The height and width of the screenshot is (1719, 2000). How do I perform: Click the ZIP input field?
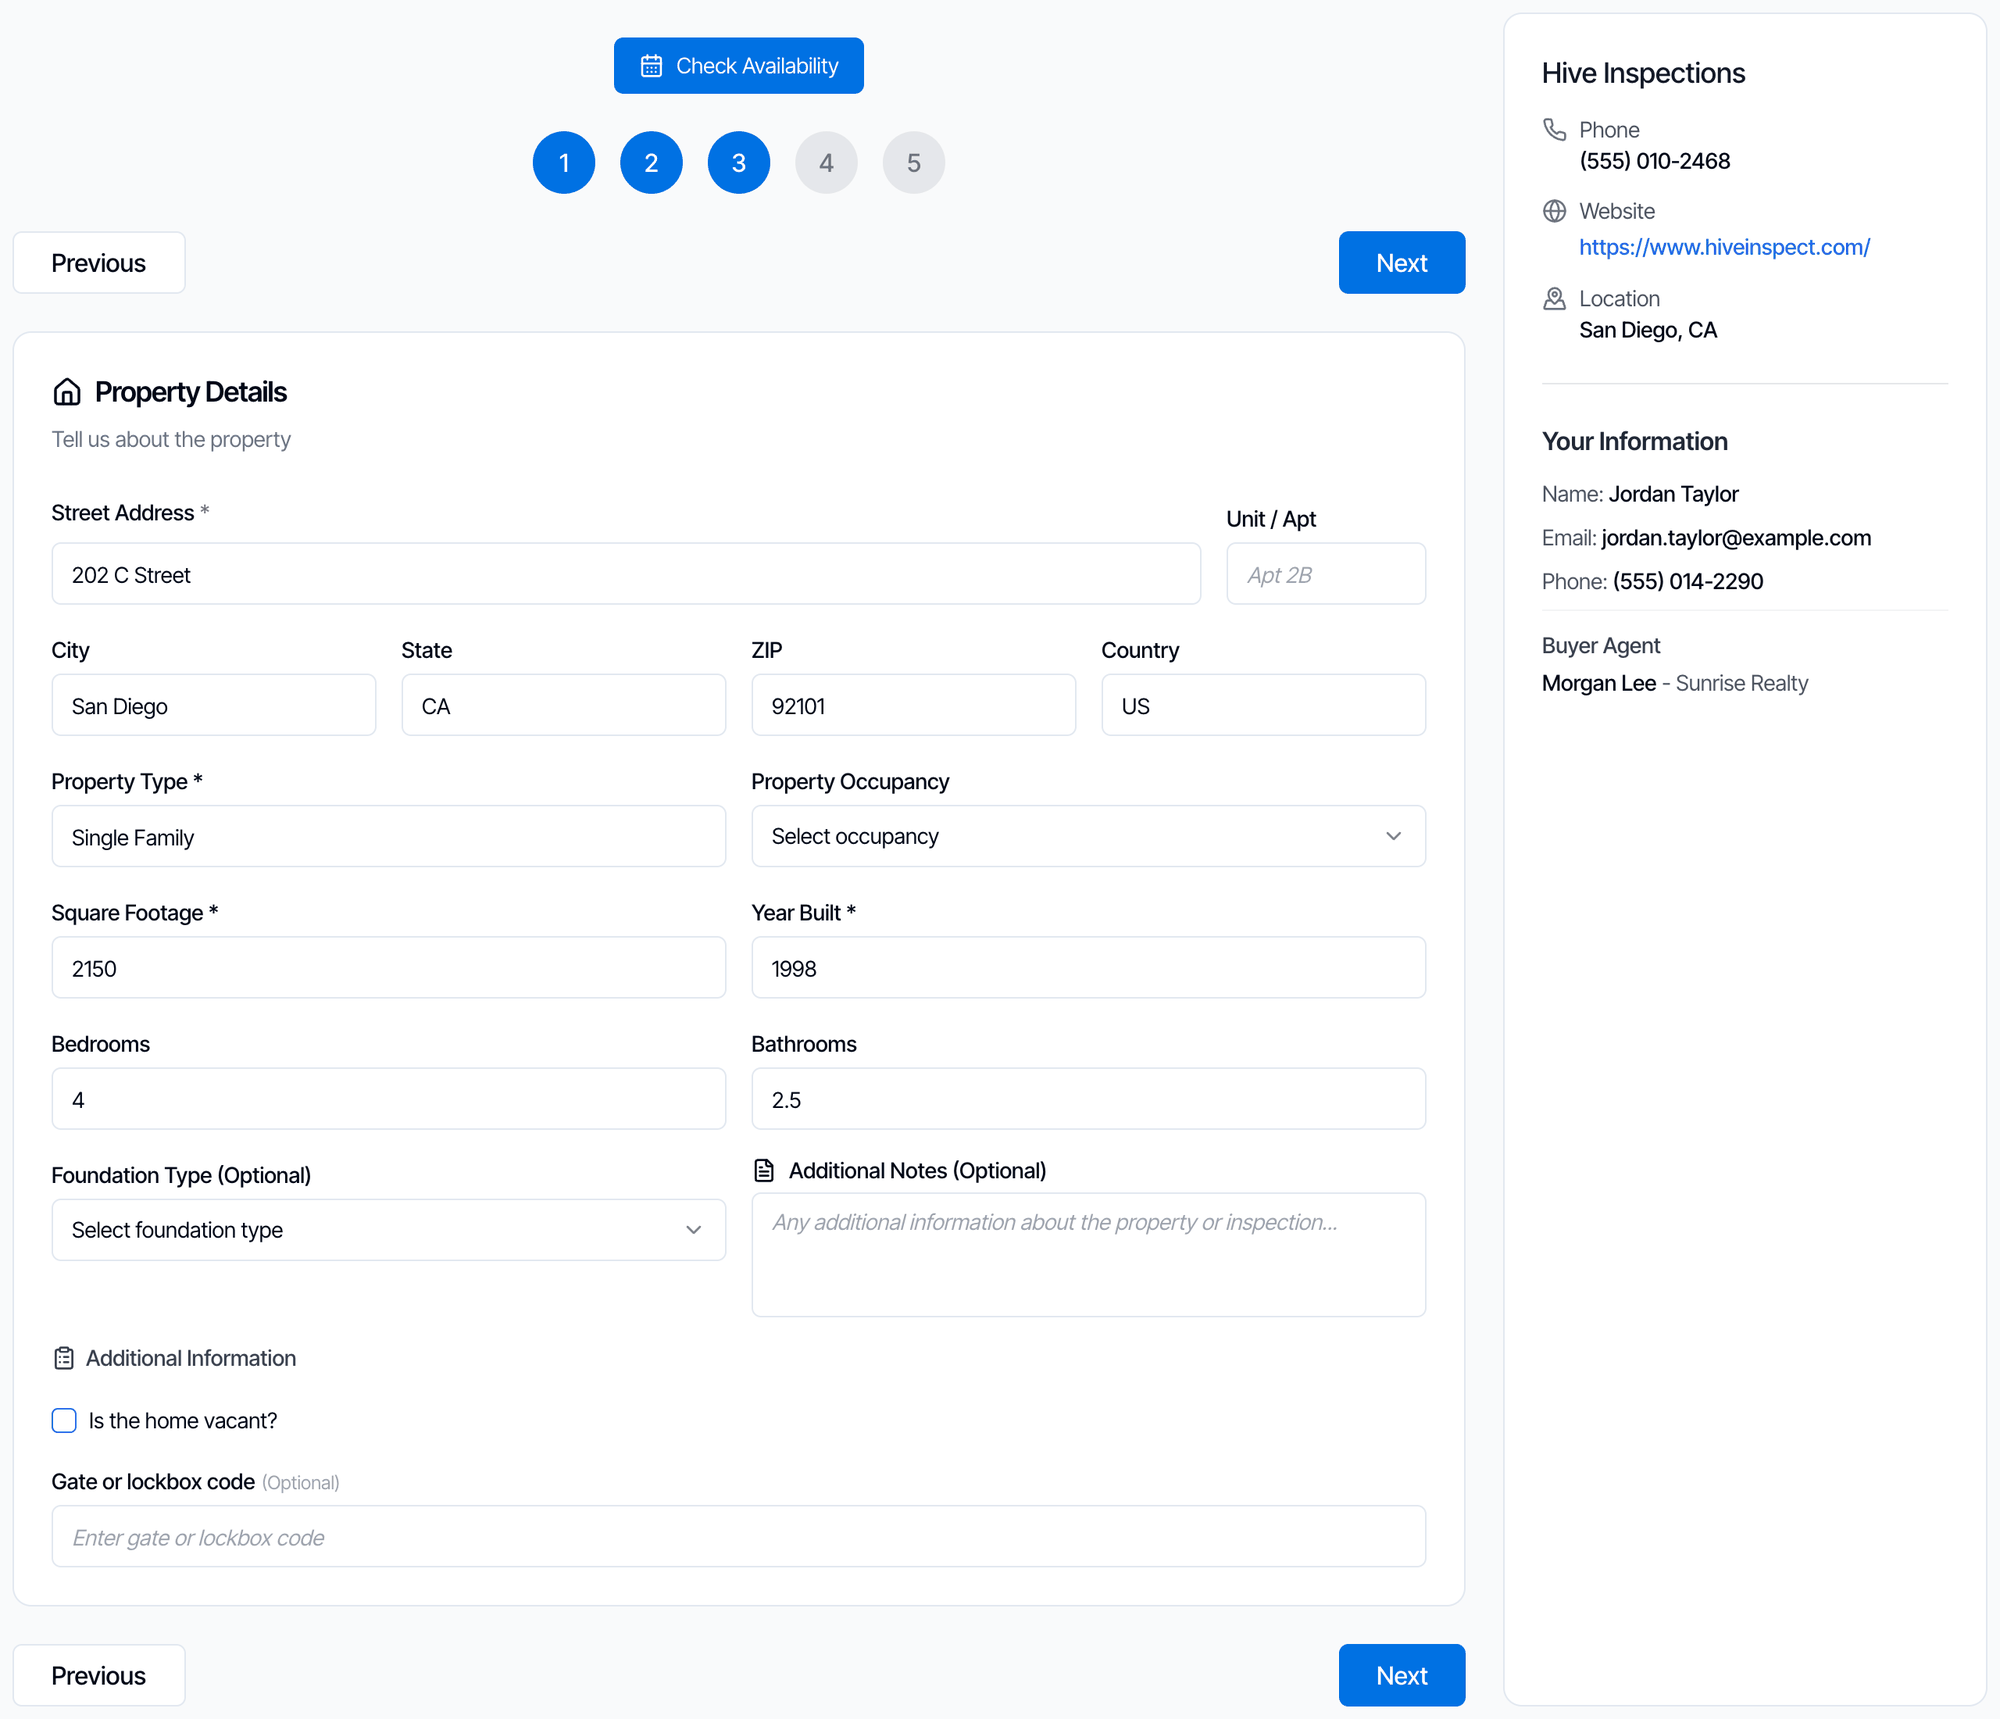tap(914, 705)
